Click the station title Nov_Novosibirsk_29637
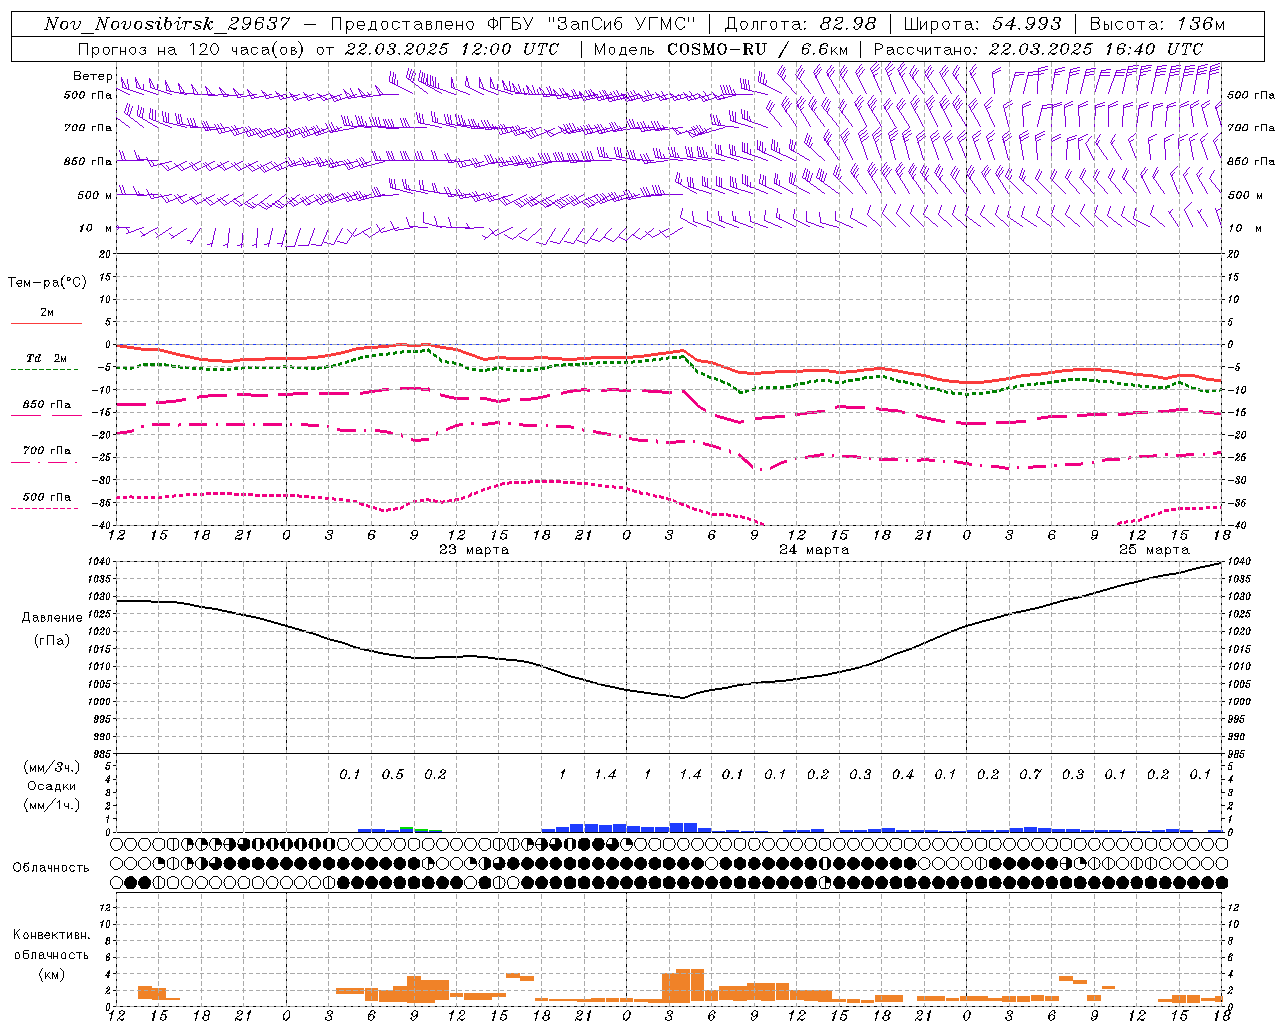Screen dimensions: 1280x1024 167,24
